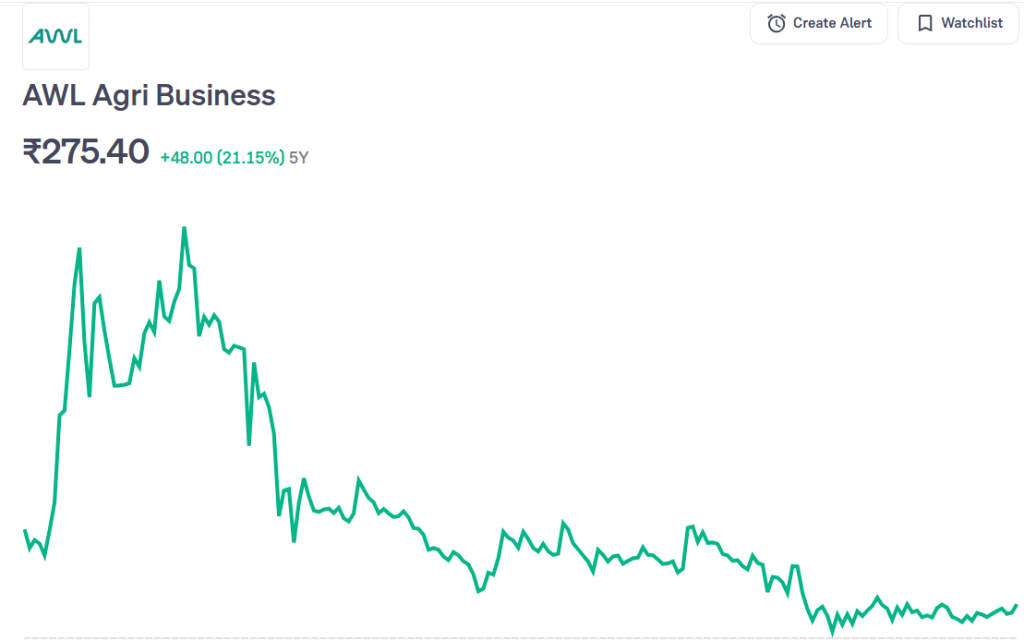Click the green letter A in the AWL logo
This screenshot has width=1024, height=640.
(37, 36)
